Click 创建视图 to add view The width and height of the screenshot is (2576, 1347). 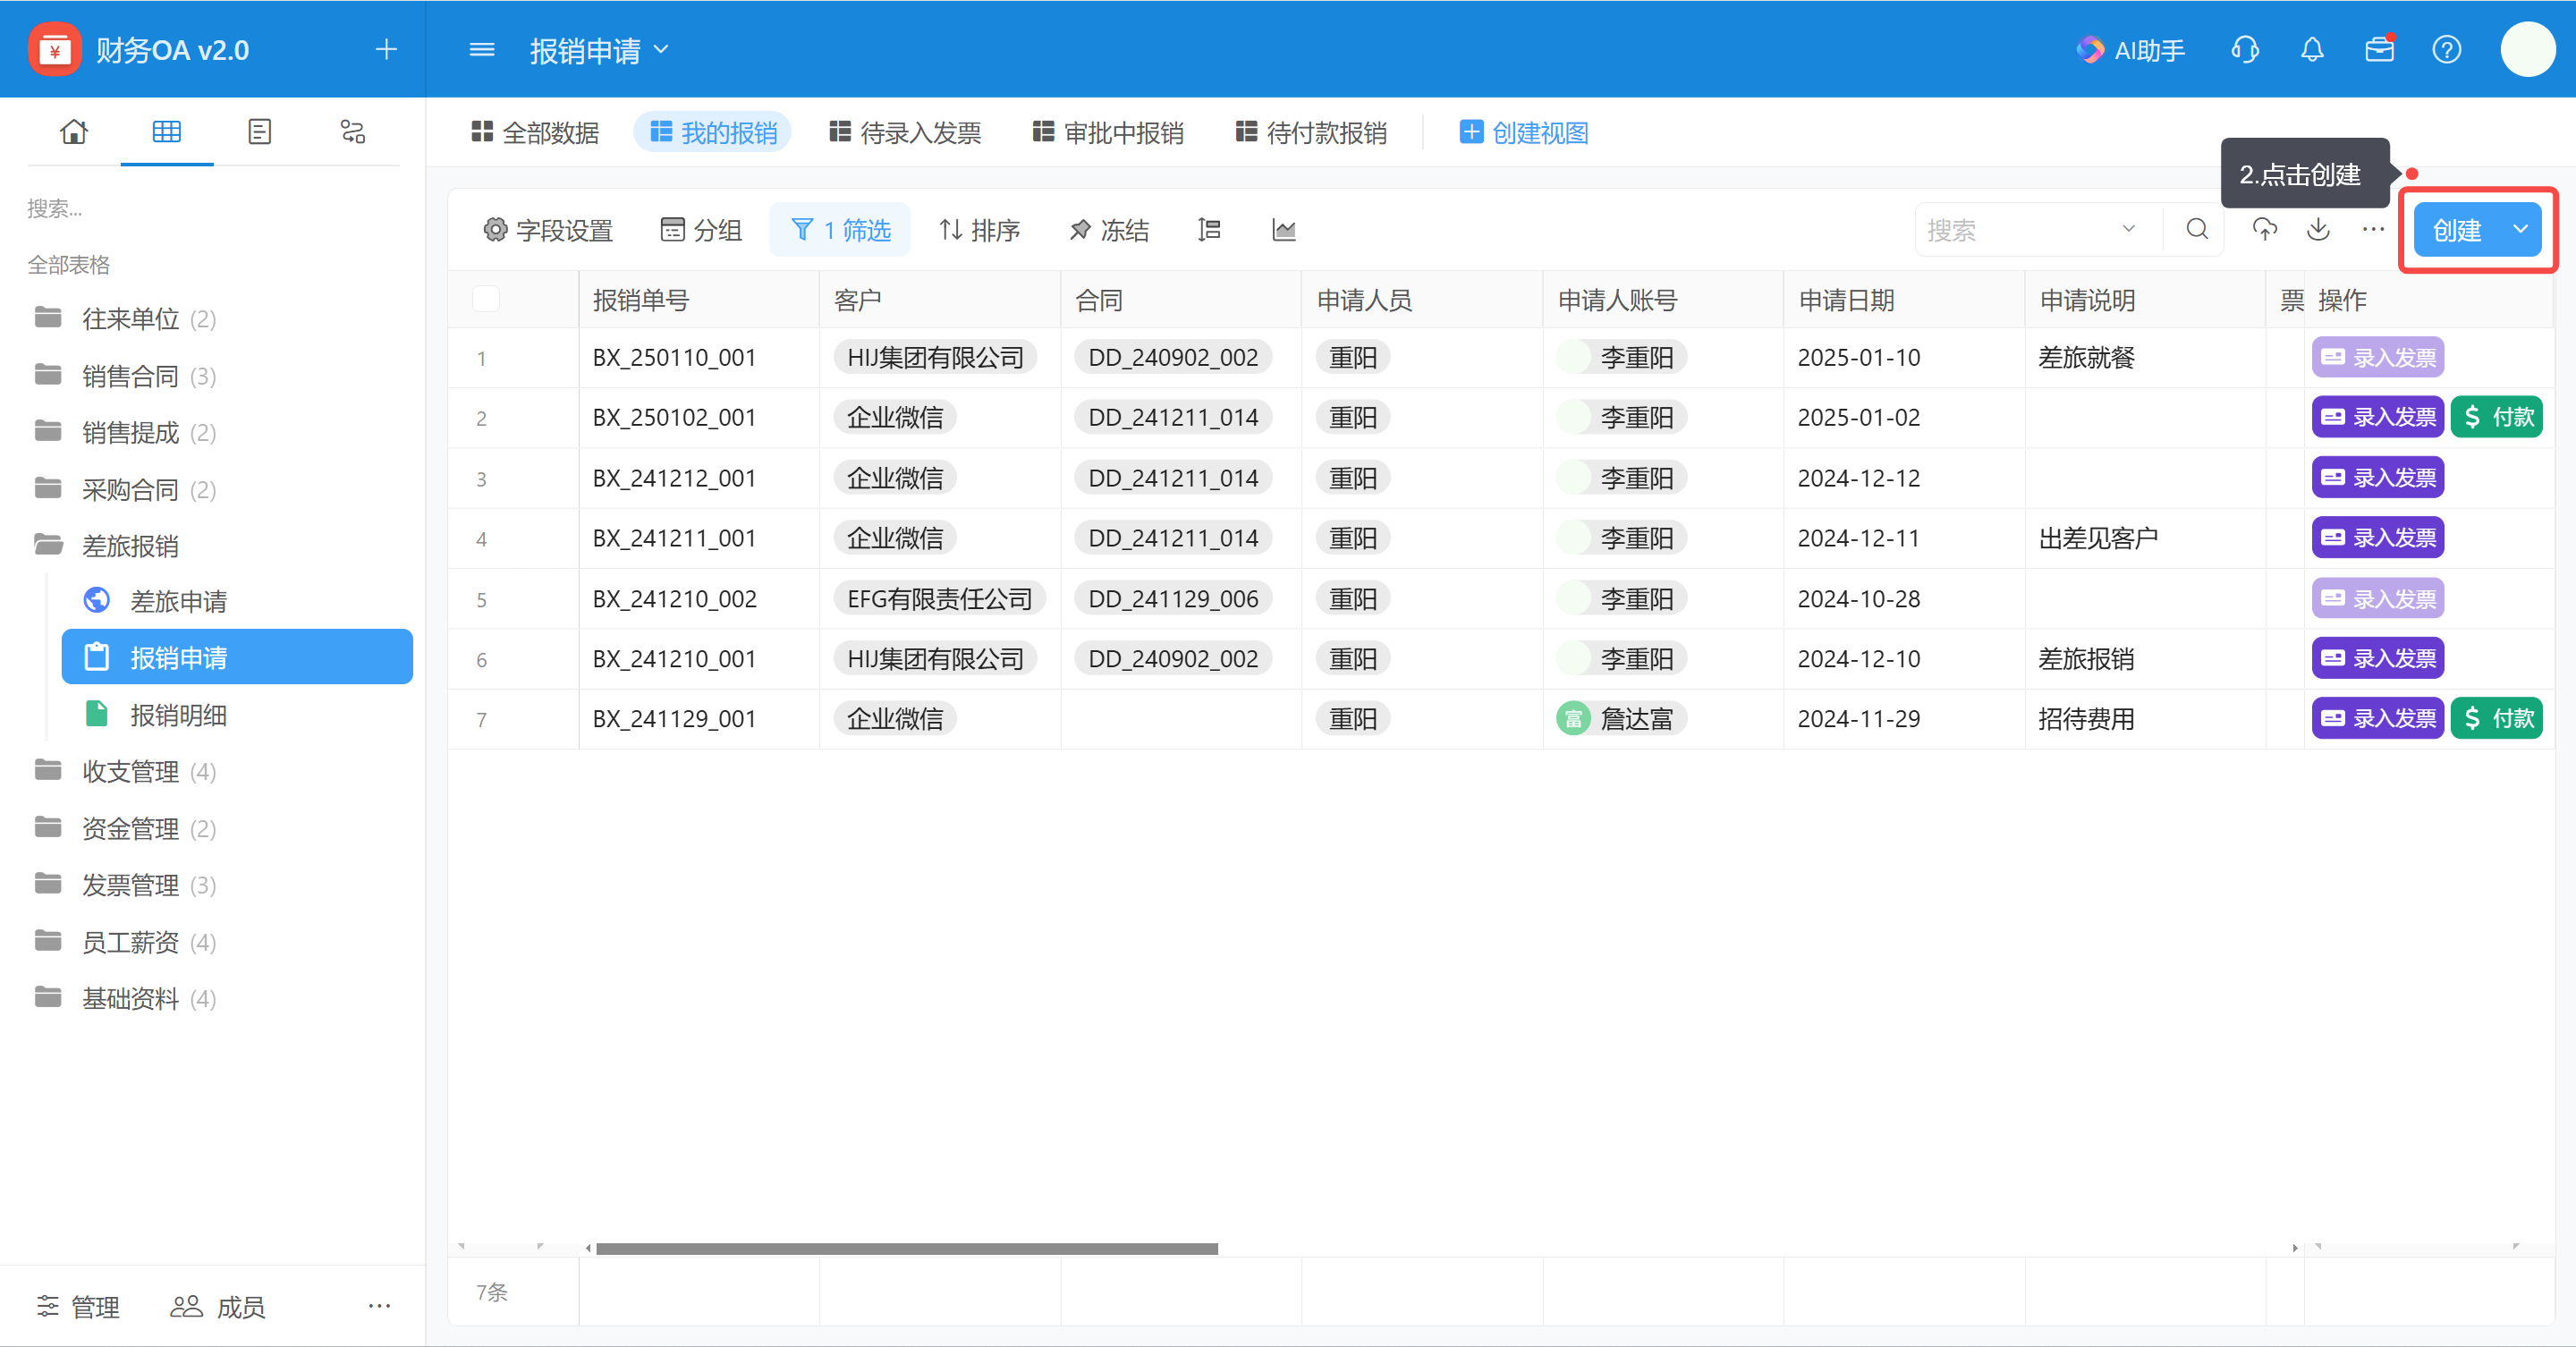tap(1524, 132)
